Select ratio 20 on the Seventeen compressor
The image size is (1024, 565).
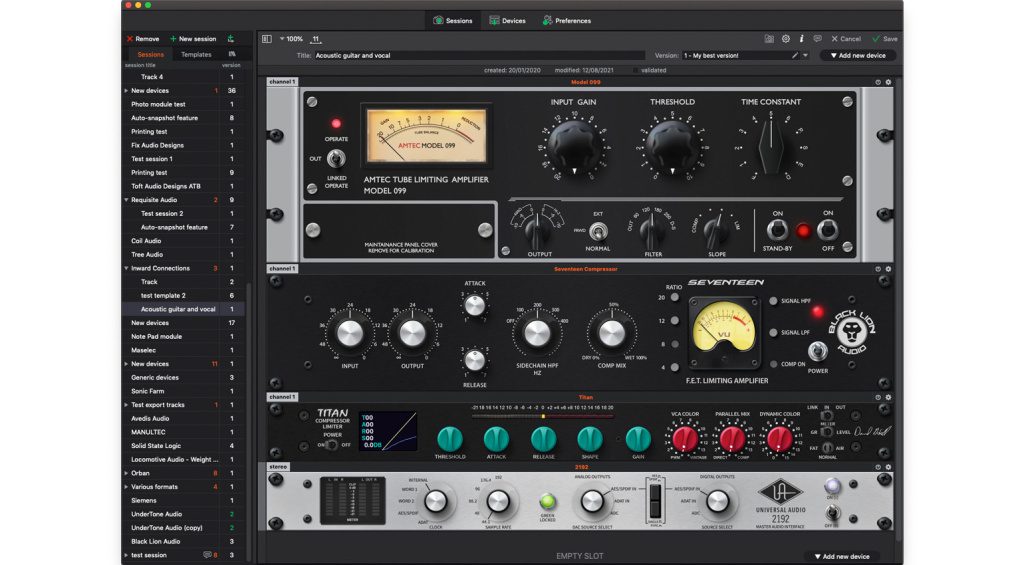[x=675, y=298]
